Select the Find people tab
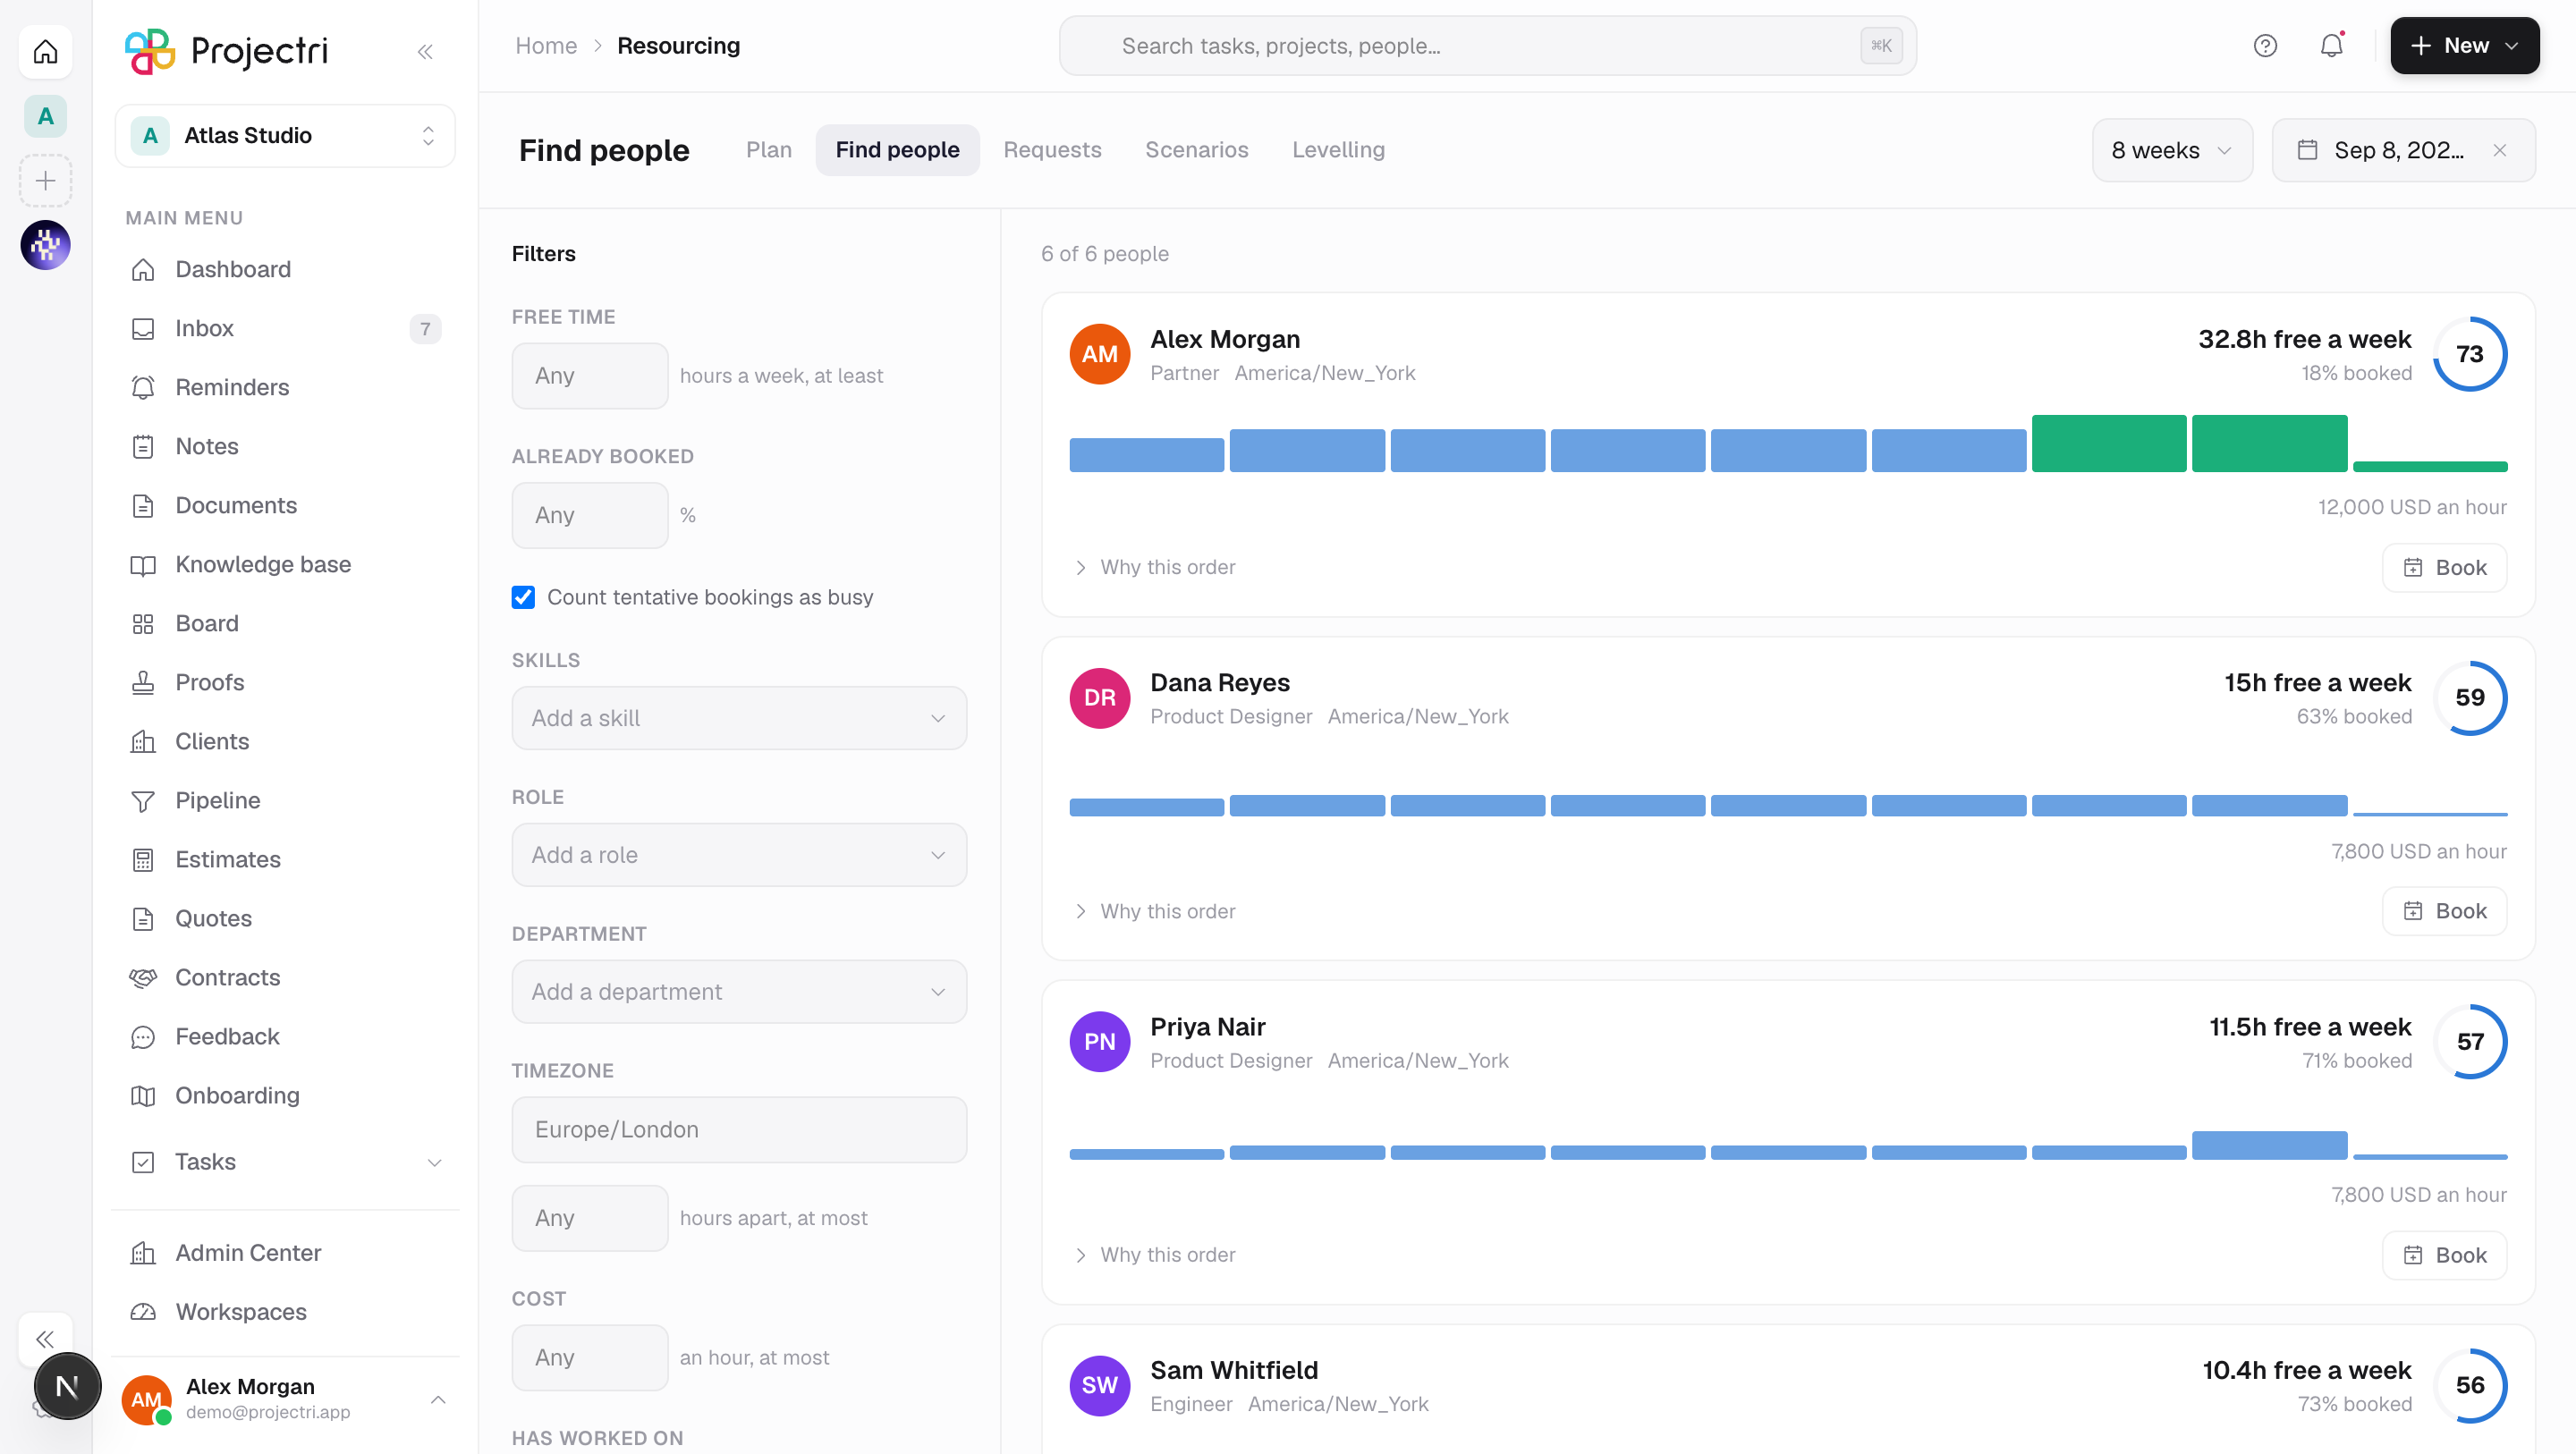 point(898,150)
